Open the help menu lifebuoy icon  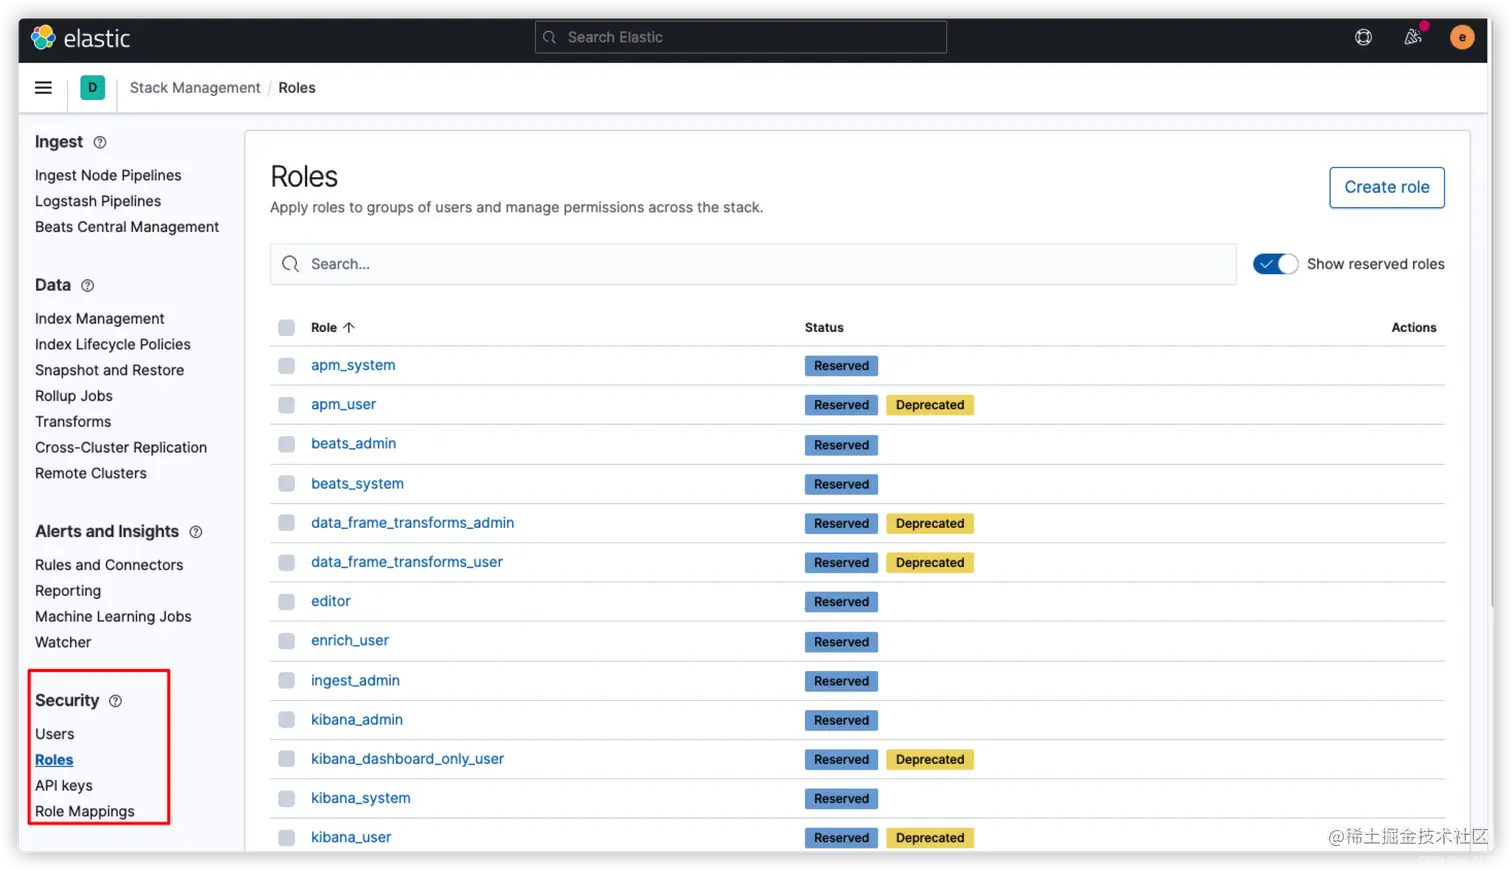(x=1363, y=38)
